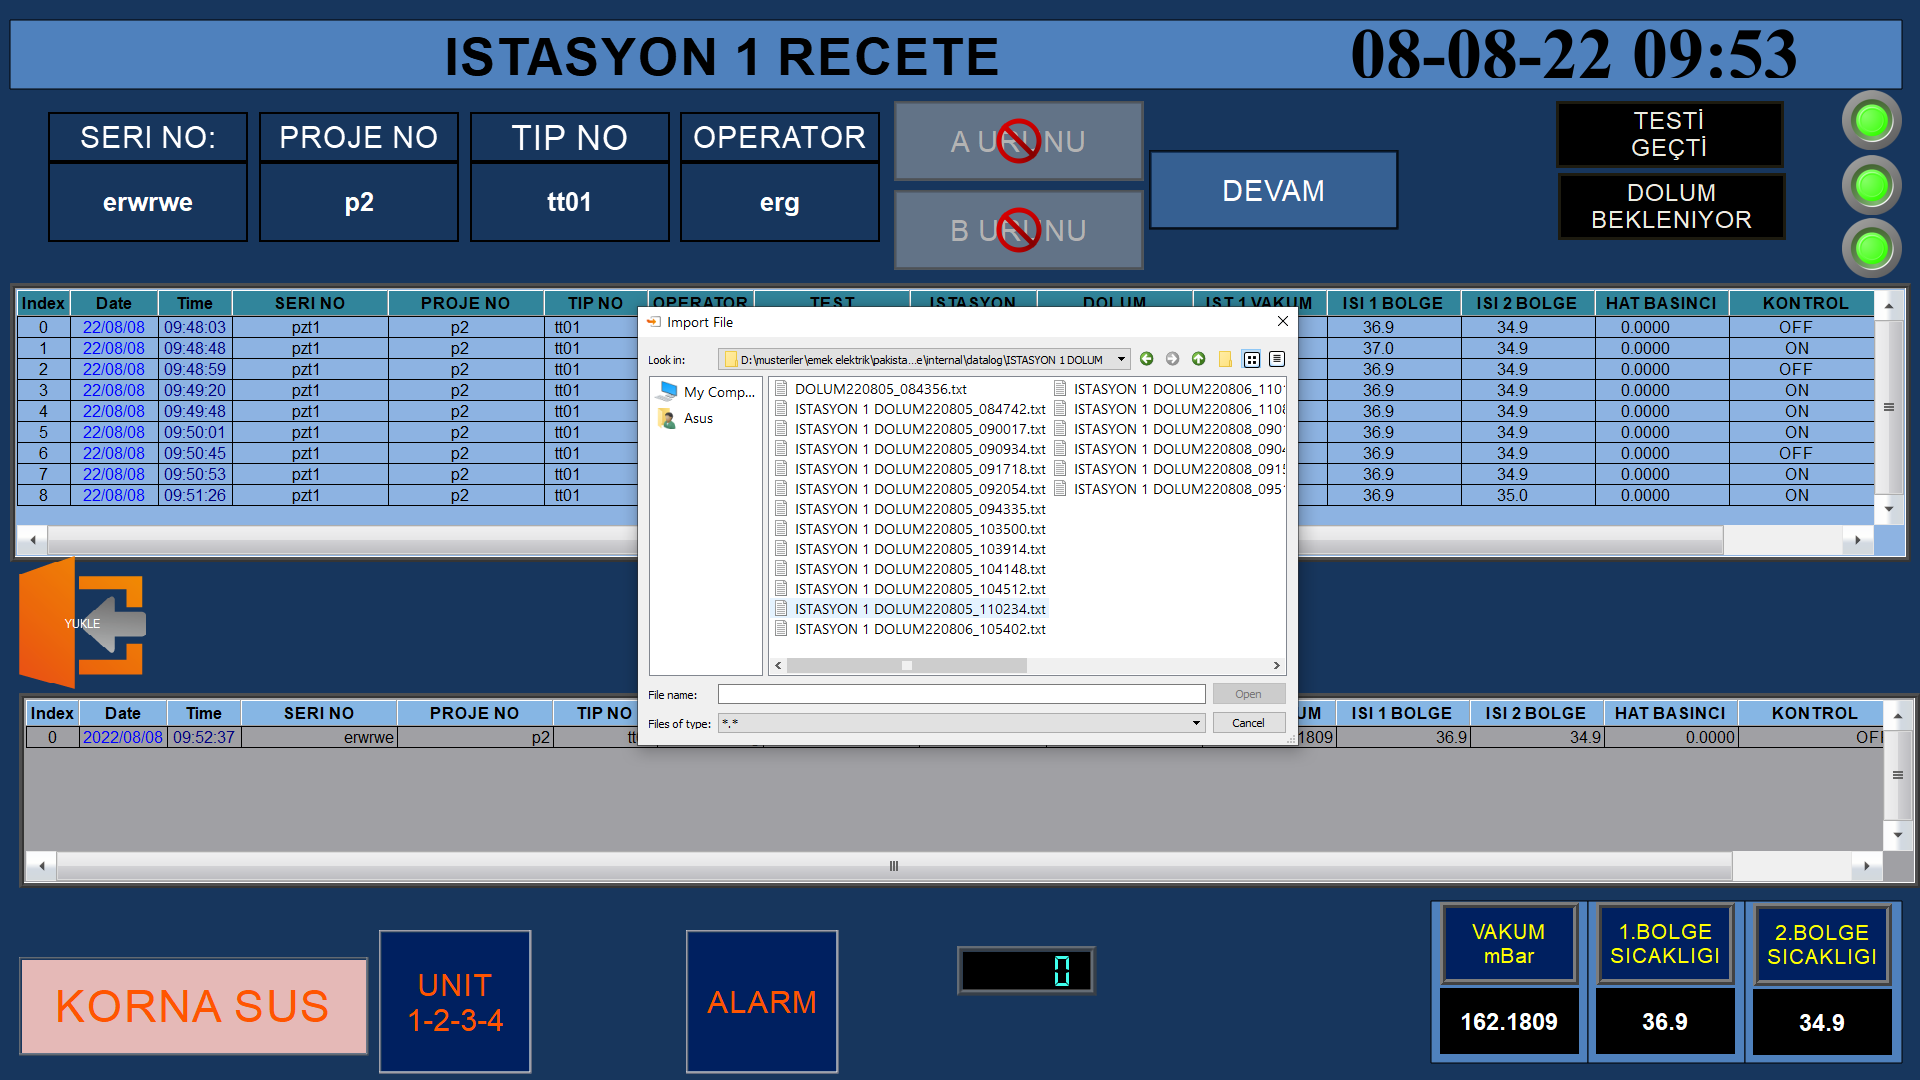Image resolution: width=1920 pixels, height=1080 pixels.
Task: Click the YUKLE import icon
Action: point(83,623)
